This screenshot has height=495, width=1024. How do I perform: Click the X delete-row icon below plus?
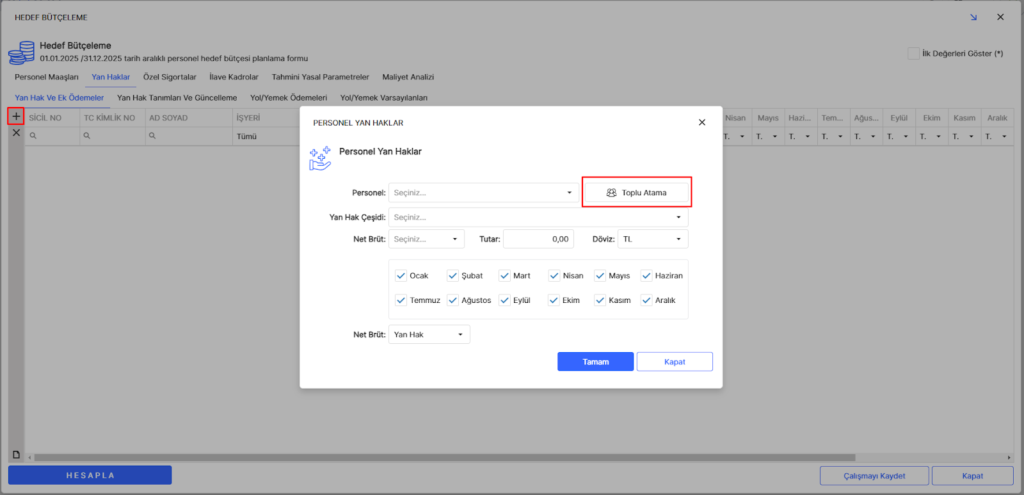(15, 133)
